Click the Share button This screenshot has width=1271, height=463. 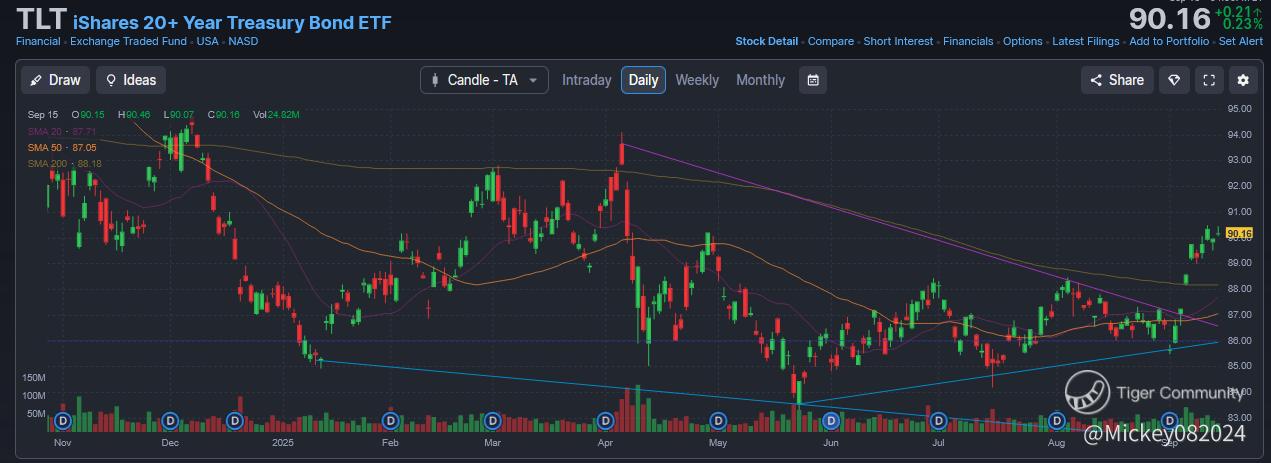(x=1117, y=80)
